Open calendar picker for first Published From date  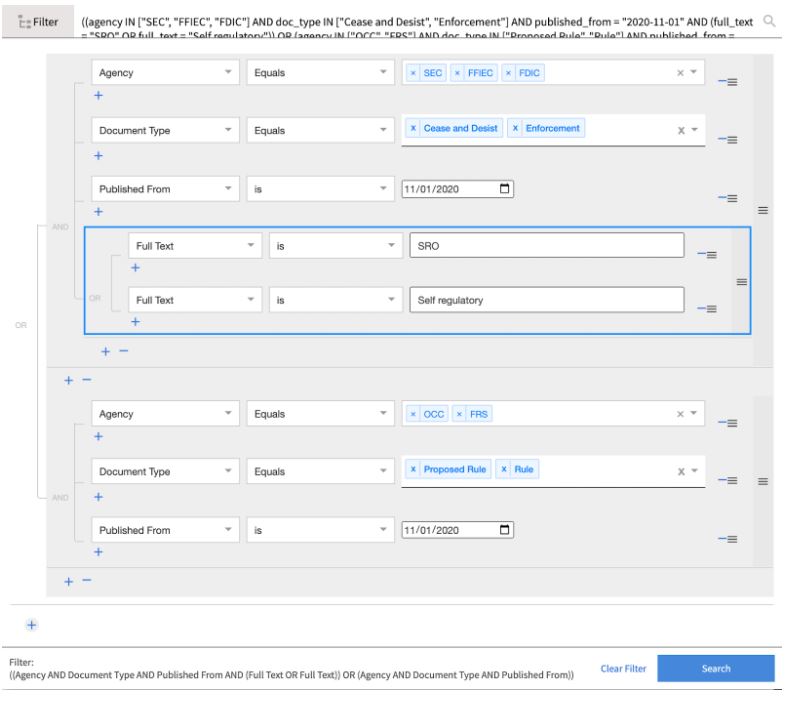(x=504, y=189)
